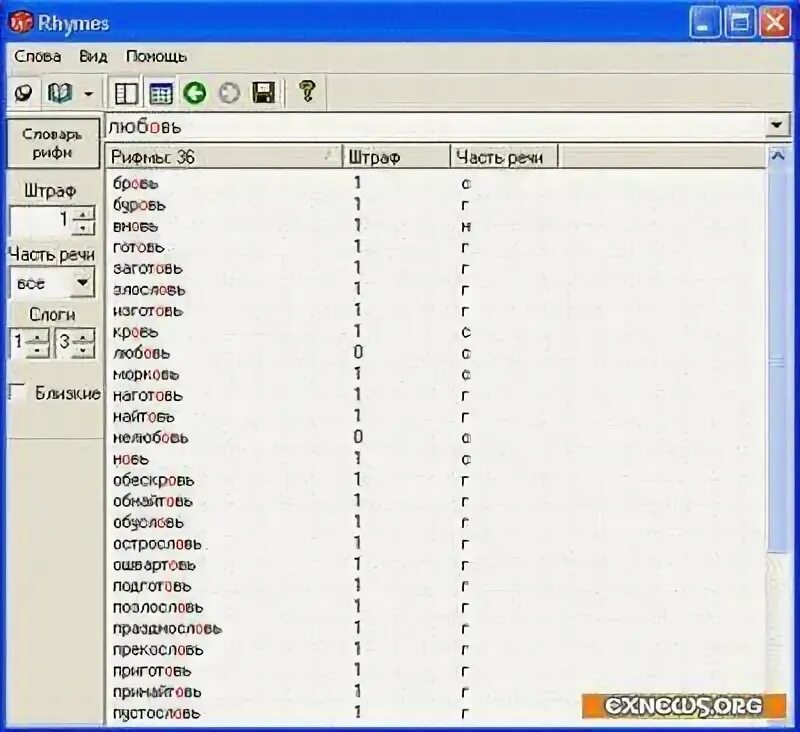Screen dimensions: 800x732
Task: Open the dictionary book icon
Action: click(60, 93)
